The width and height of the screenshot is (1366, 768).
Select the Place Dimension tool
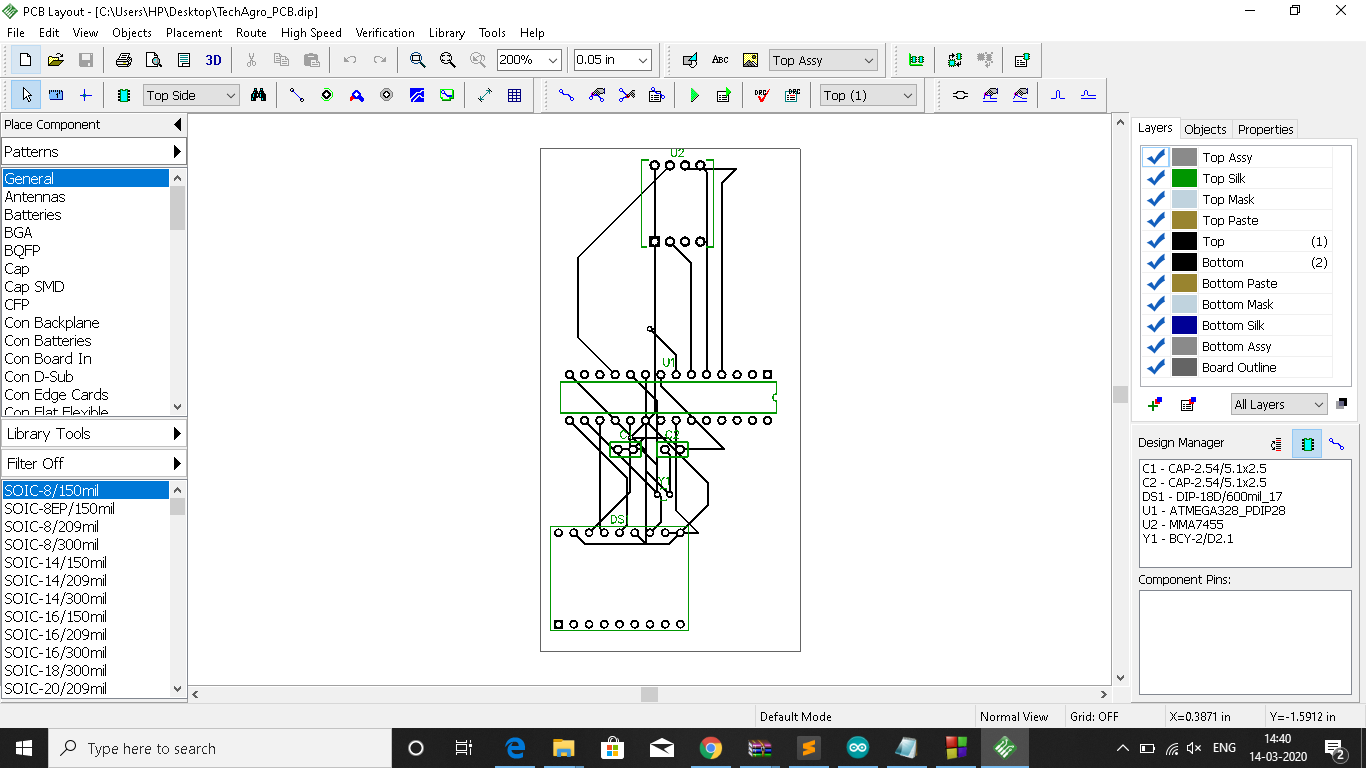[x=485, y=96]
